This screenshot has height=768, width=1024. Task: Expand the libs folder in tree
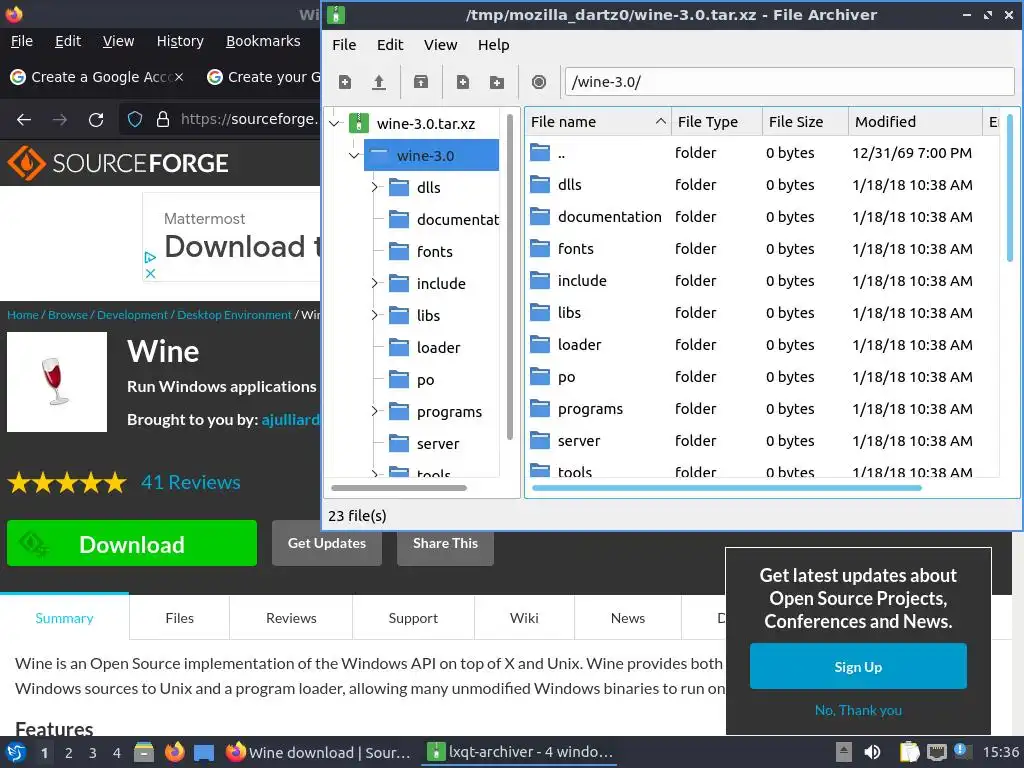pos(375,315)
